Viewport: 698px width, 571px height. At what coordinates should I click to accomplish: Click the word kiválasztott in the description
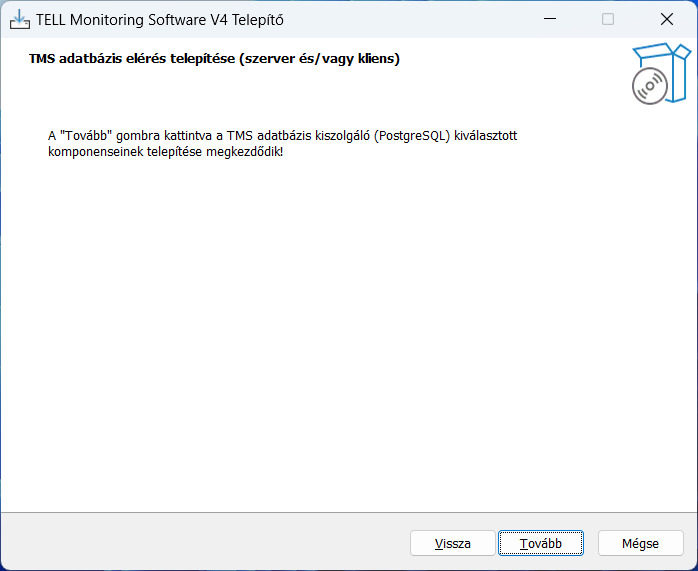pos(486,135)
